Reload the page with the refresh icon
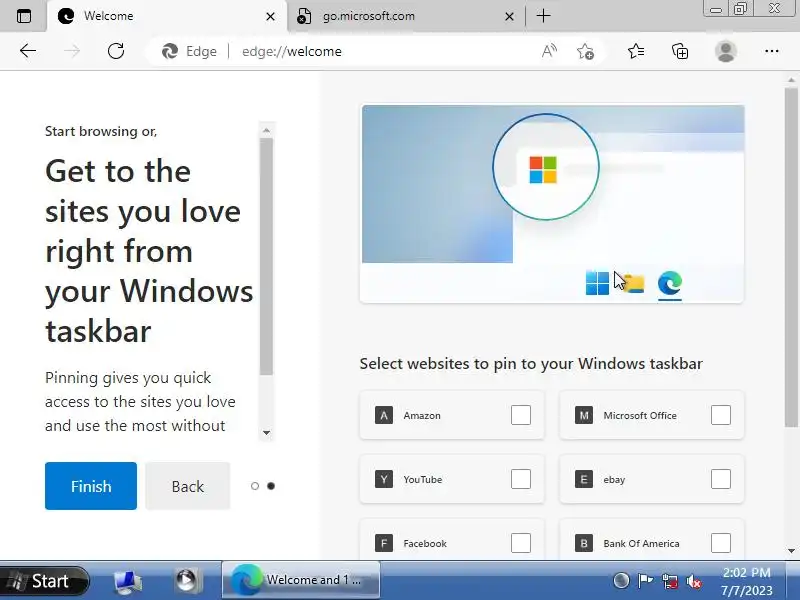Viewport: 800px width, 600px height. 116,51
